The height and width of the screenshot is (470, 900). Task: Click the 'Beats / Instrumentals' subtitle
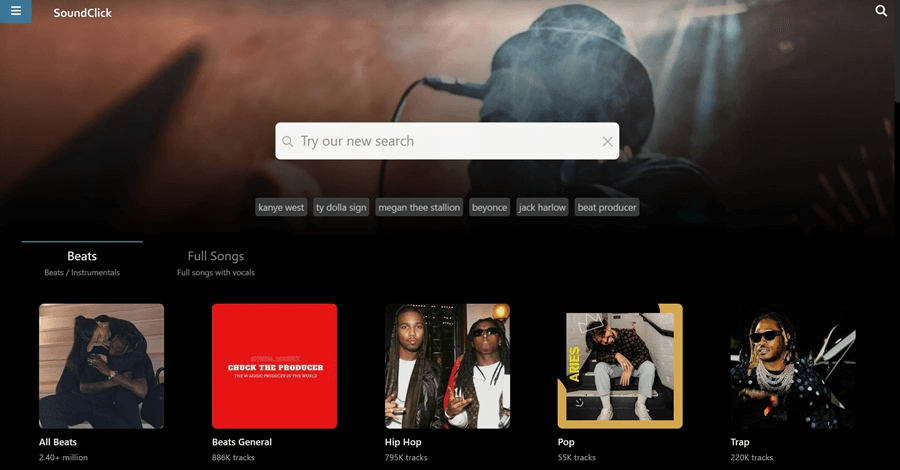[x=82, y=273]
